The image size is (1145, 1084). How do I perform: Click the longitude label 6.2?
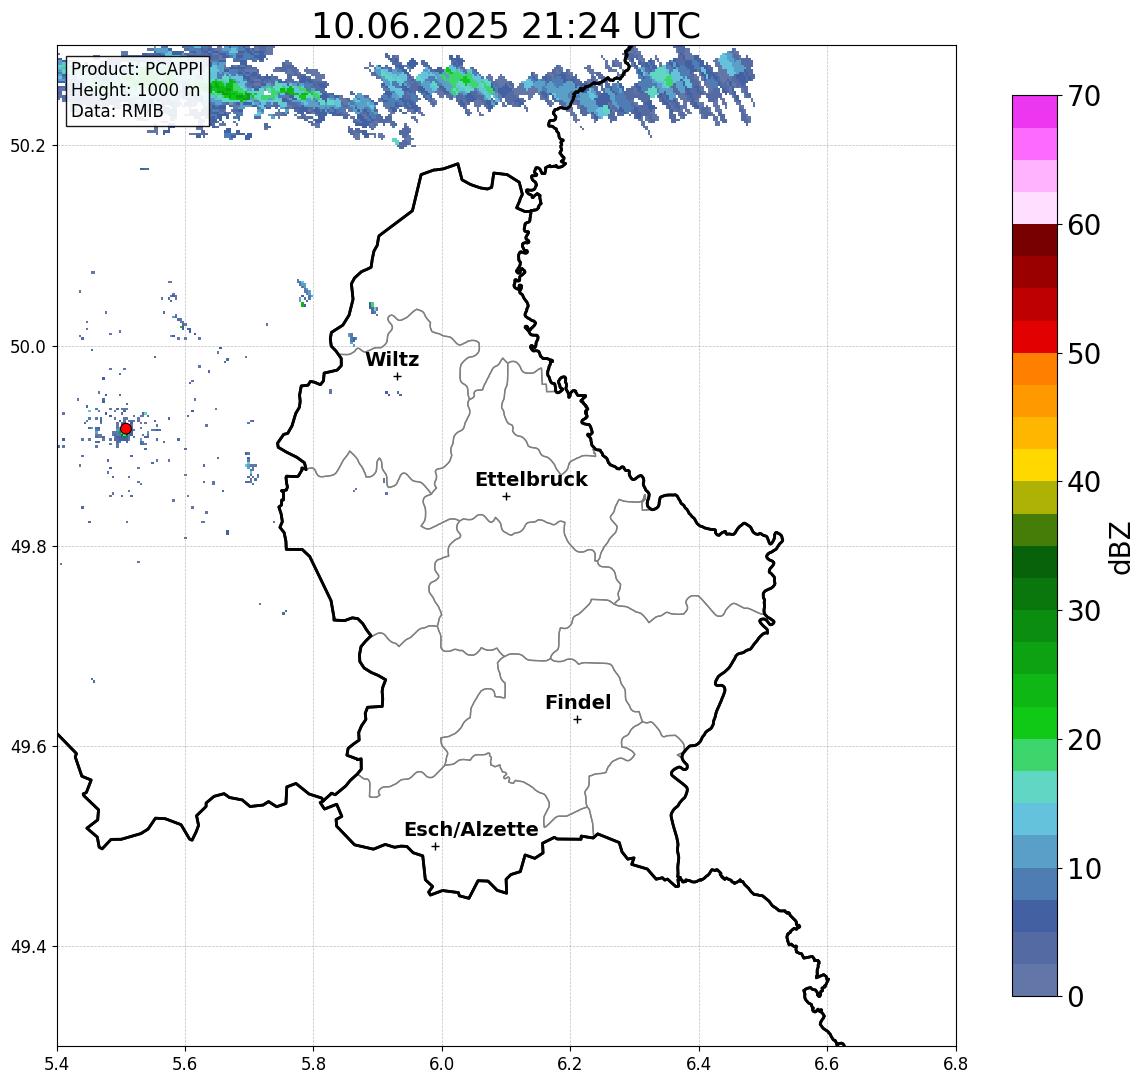click(570, 1064)
